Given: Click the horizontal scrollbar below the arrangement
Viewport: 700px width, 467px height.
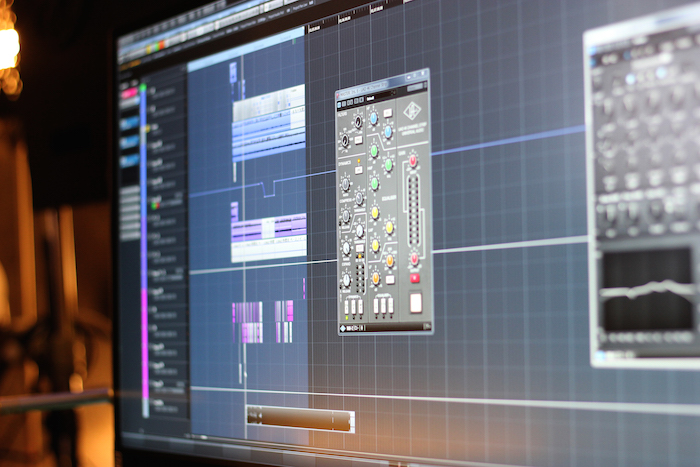Looking at the screenshot, I should click(300, 420).
